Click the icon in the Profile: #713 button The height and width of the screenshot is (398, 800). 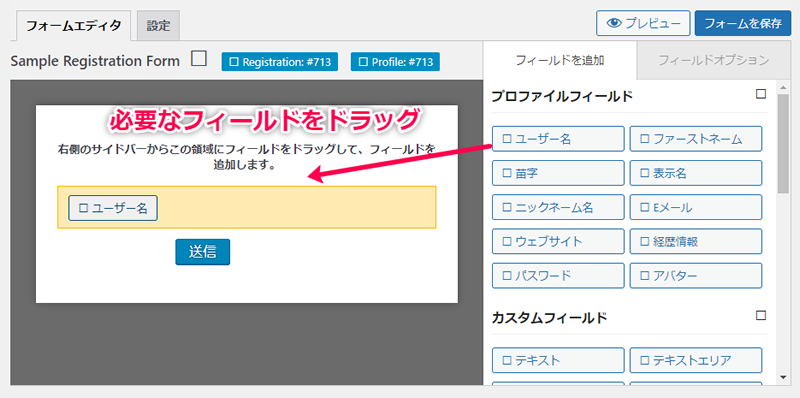point(363,62)
